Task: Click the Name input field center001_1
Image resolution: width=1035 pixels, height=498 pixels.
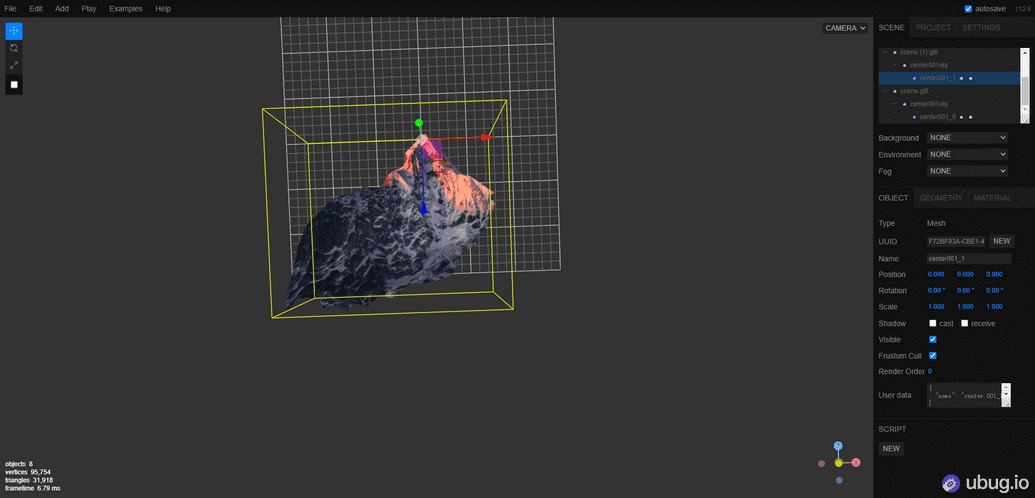Action: pyautogui.click(x=969, y=258)
